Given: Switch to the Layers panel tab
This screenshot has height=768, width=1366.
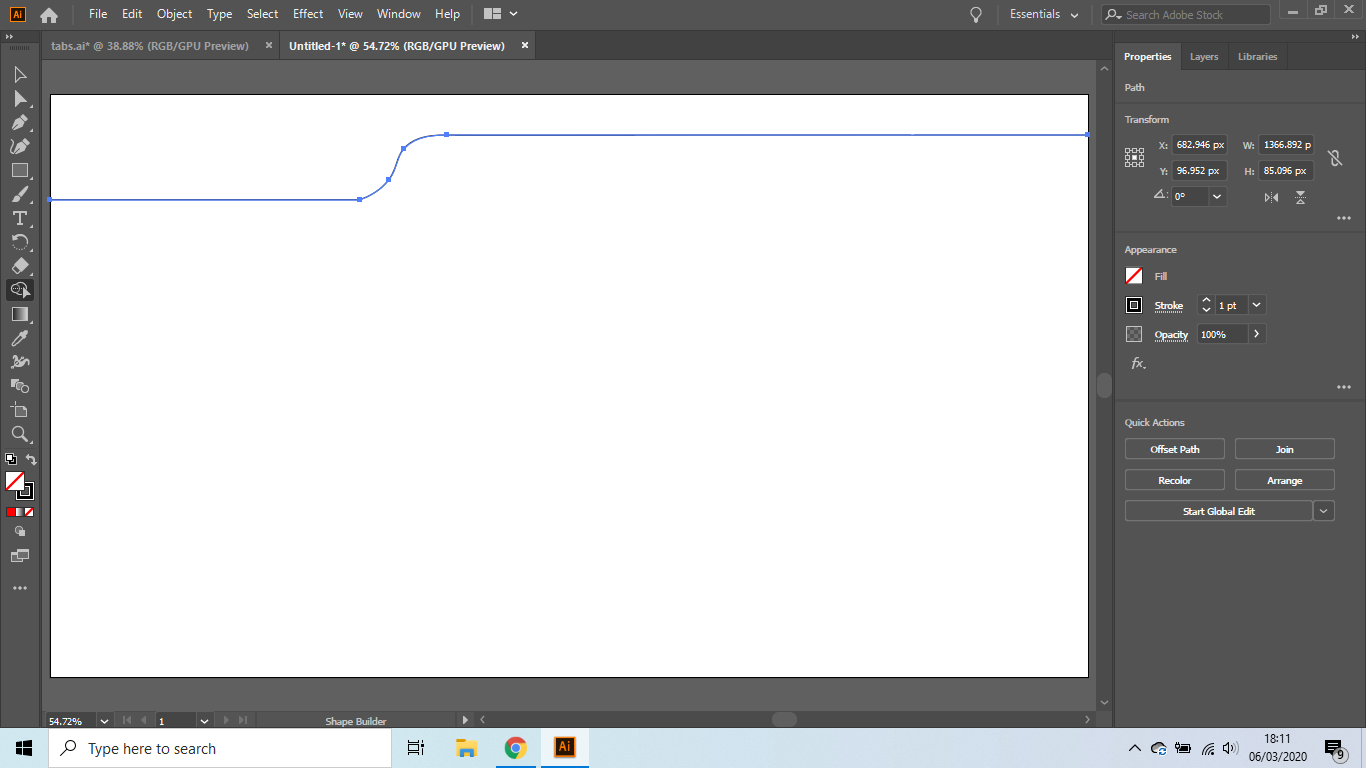Looking at the screenshot, I should pyautogui.click(x=1203, y=56).
